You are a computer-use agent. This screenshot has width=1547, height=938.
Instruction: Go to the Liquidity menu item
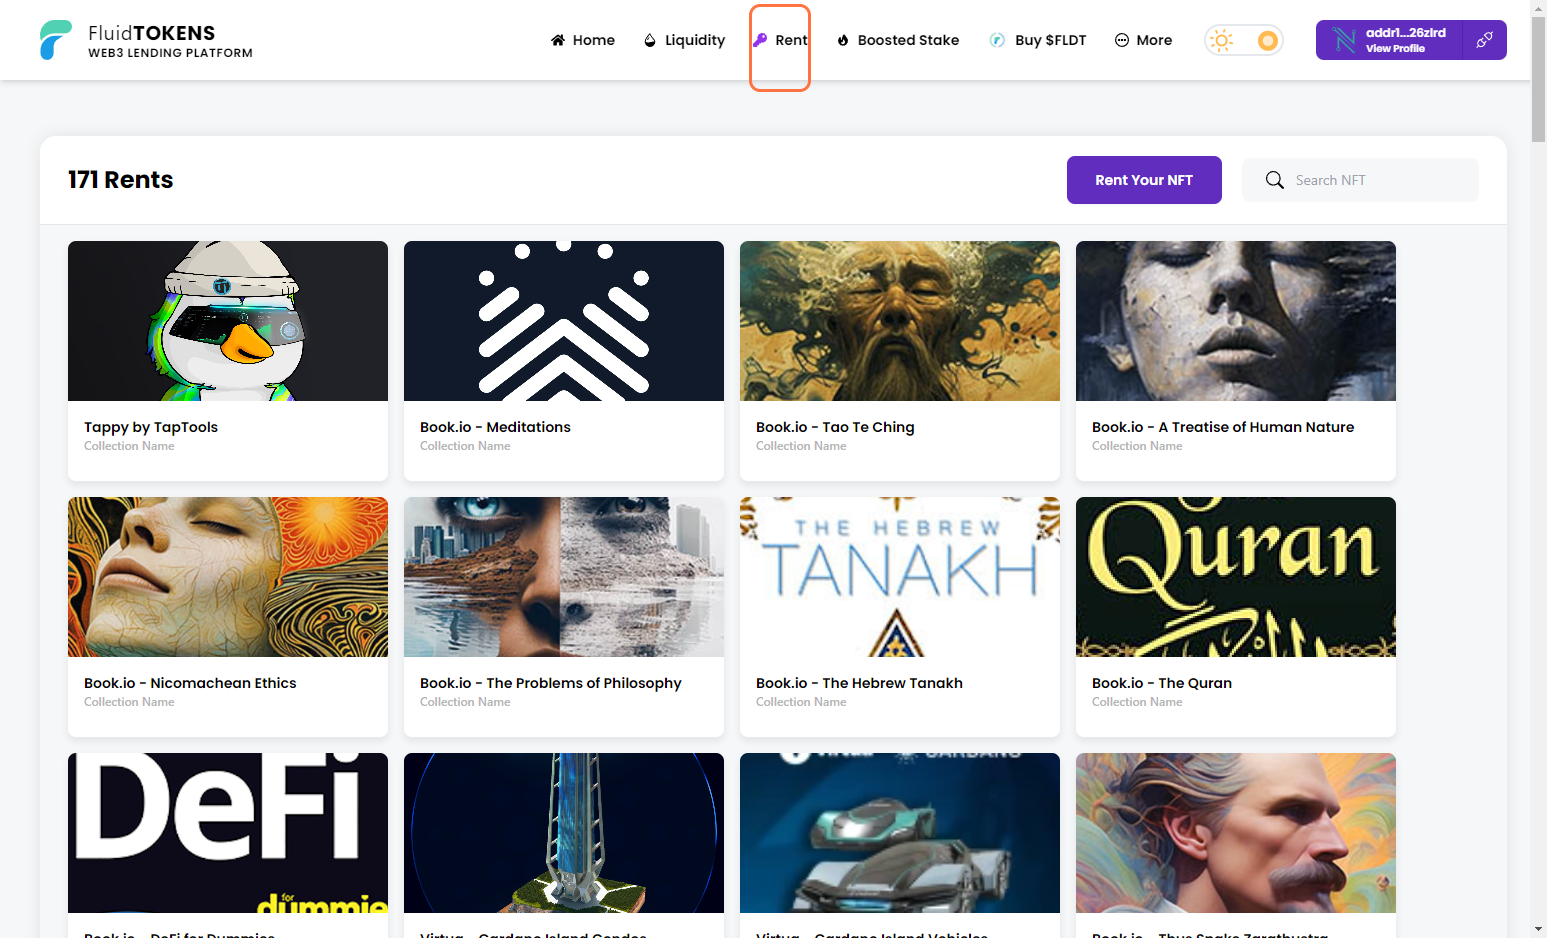coord(694,40)
